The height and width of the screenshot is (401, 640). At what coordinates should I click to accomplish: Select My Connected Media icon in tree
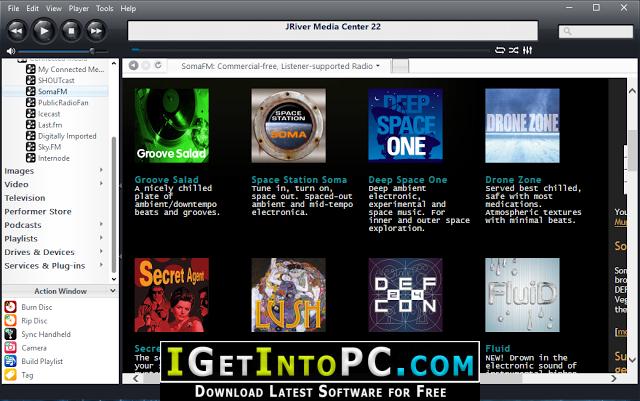click(31, 69)
